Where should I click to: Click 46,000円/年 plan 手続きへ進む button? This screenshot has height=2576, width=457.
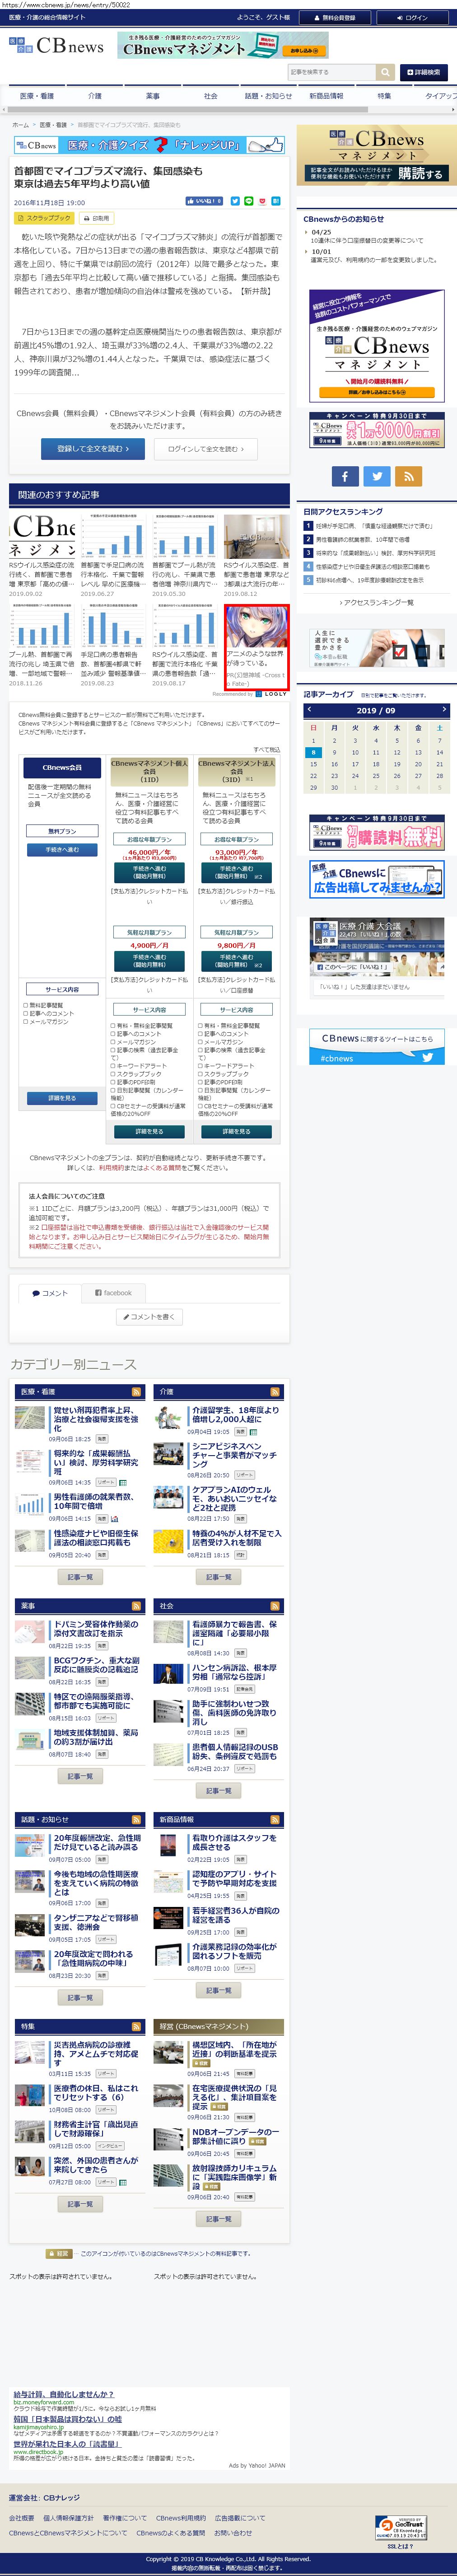point(149,872)
